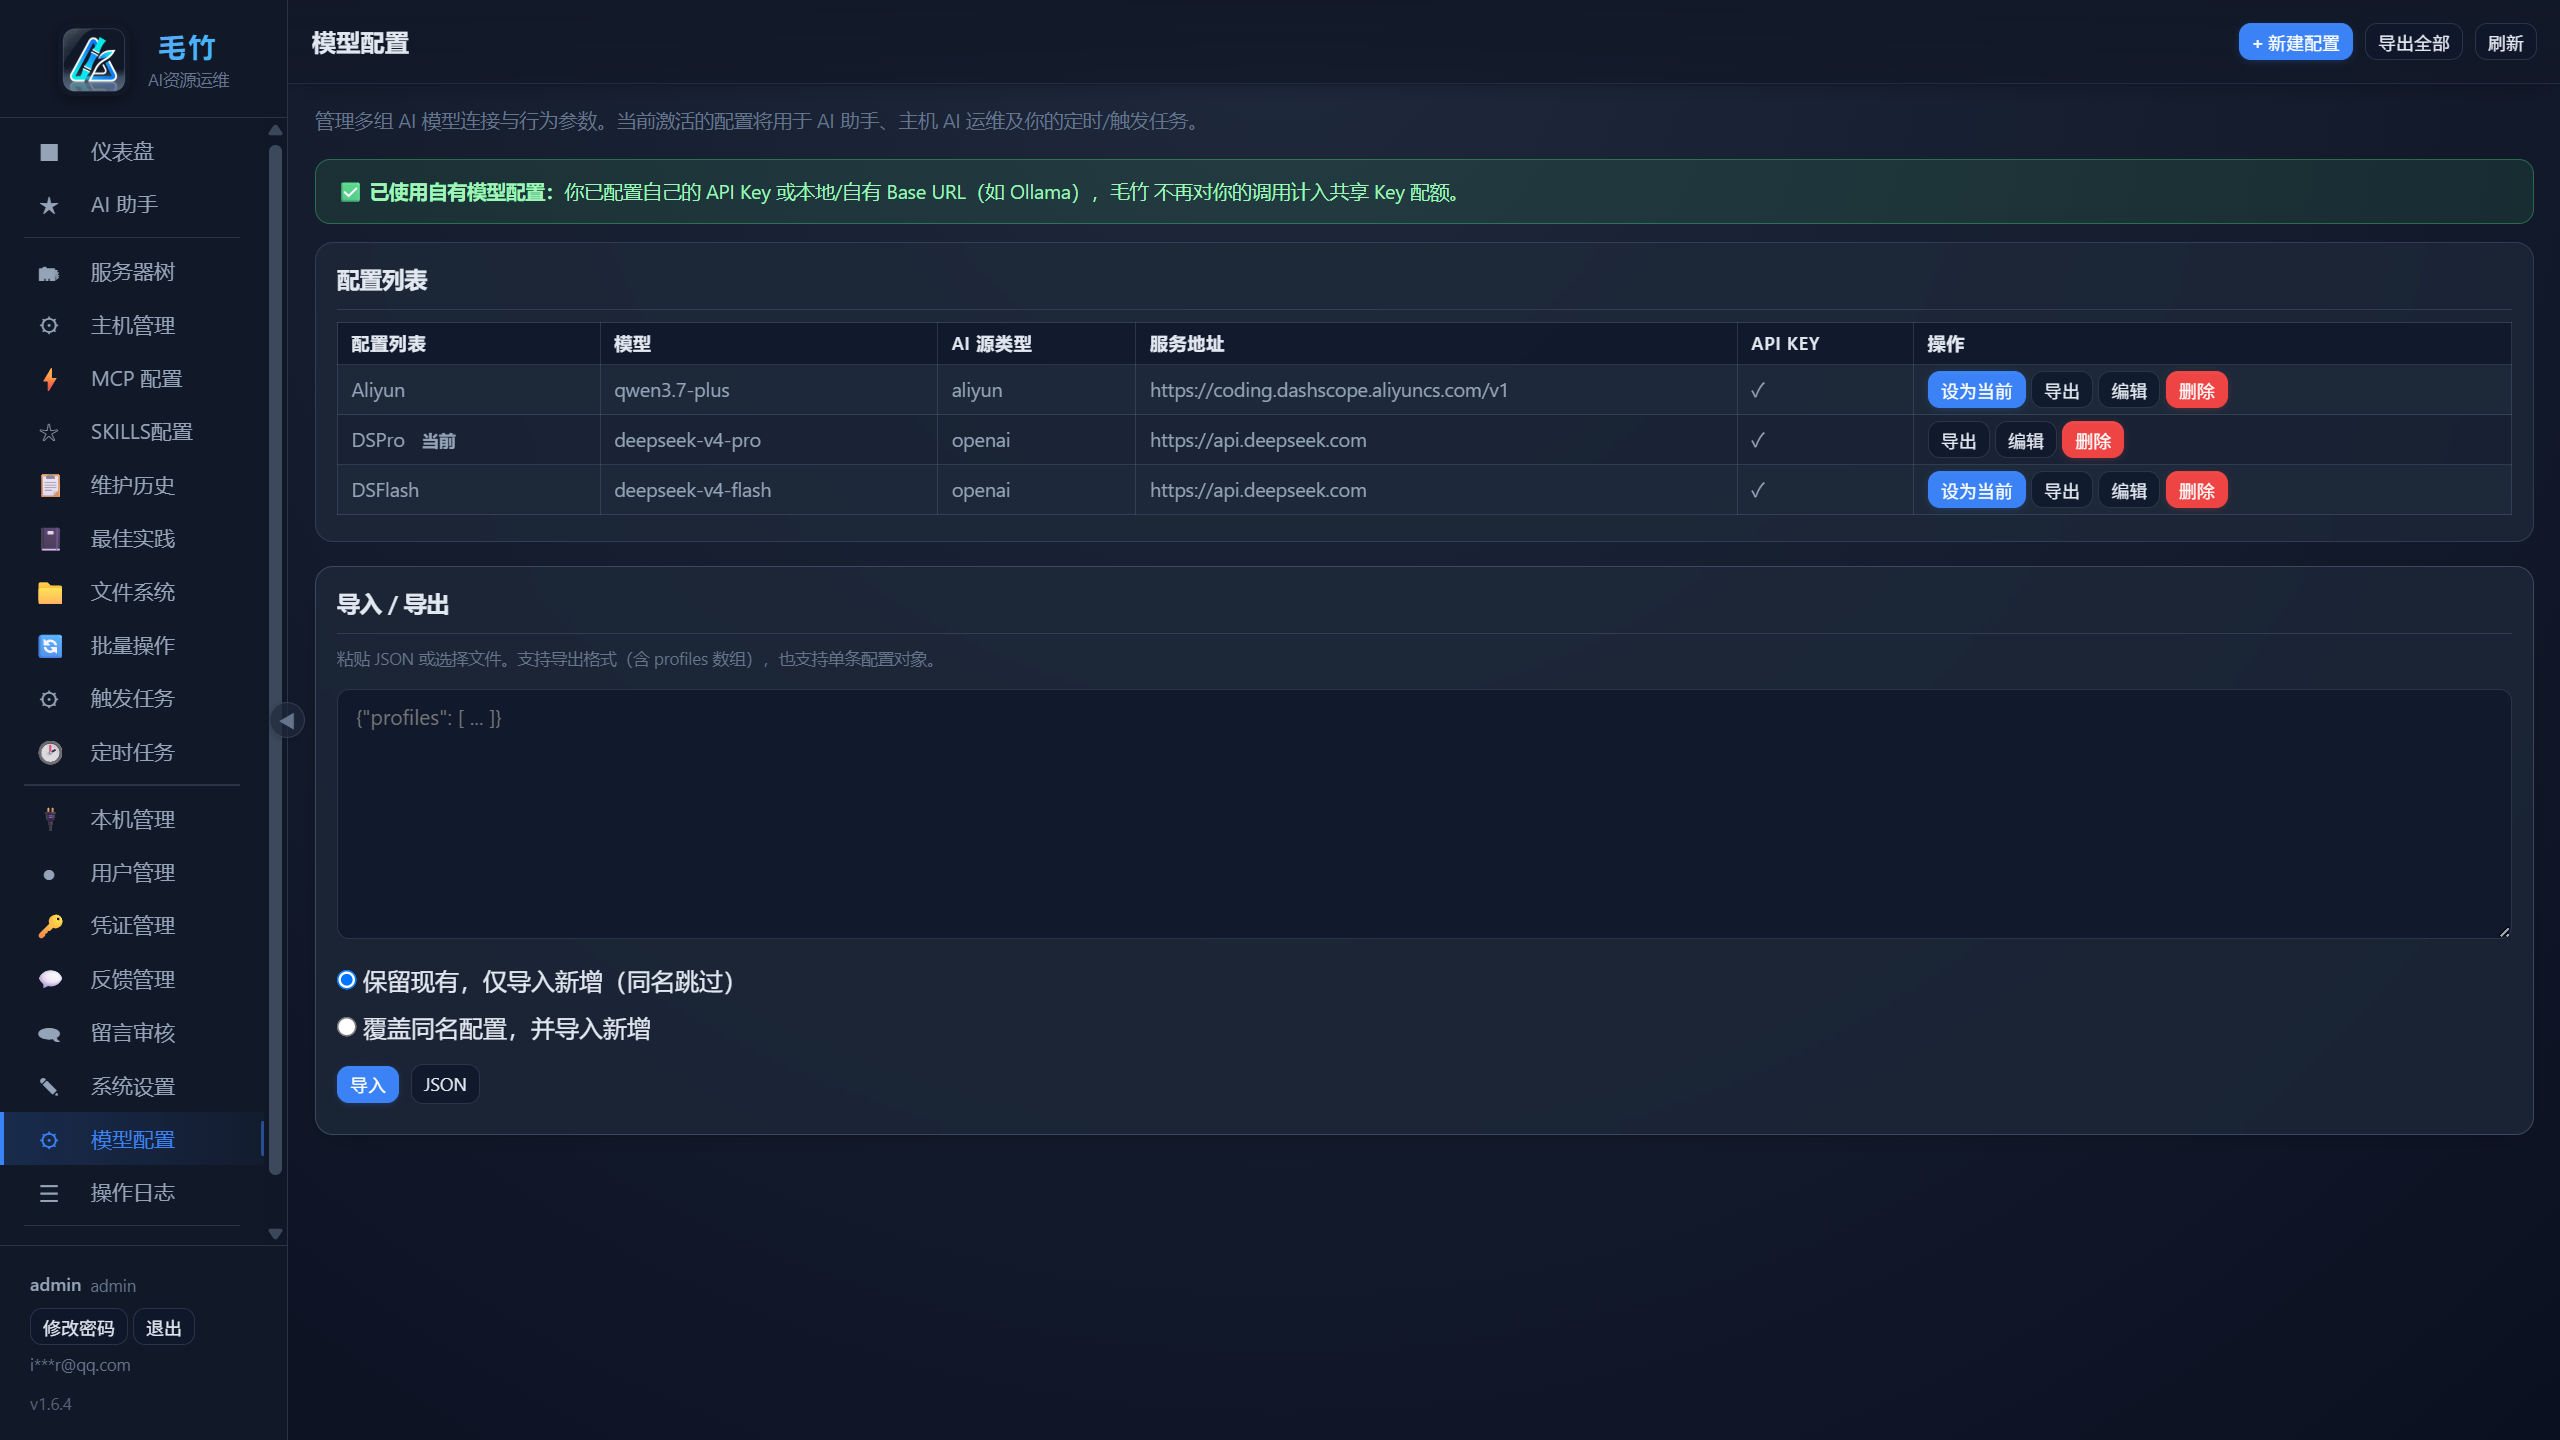Screen dimensions: 2560x1440
Task: Select 保留现有，仅导入新增 radio option
Action: coord(347,980)
